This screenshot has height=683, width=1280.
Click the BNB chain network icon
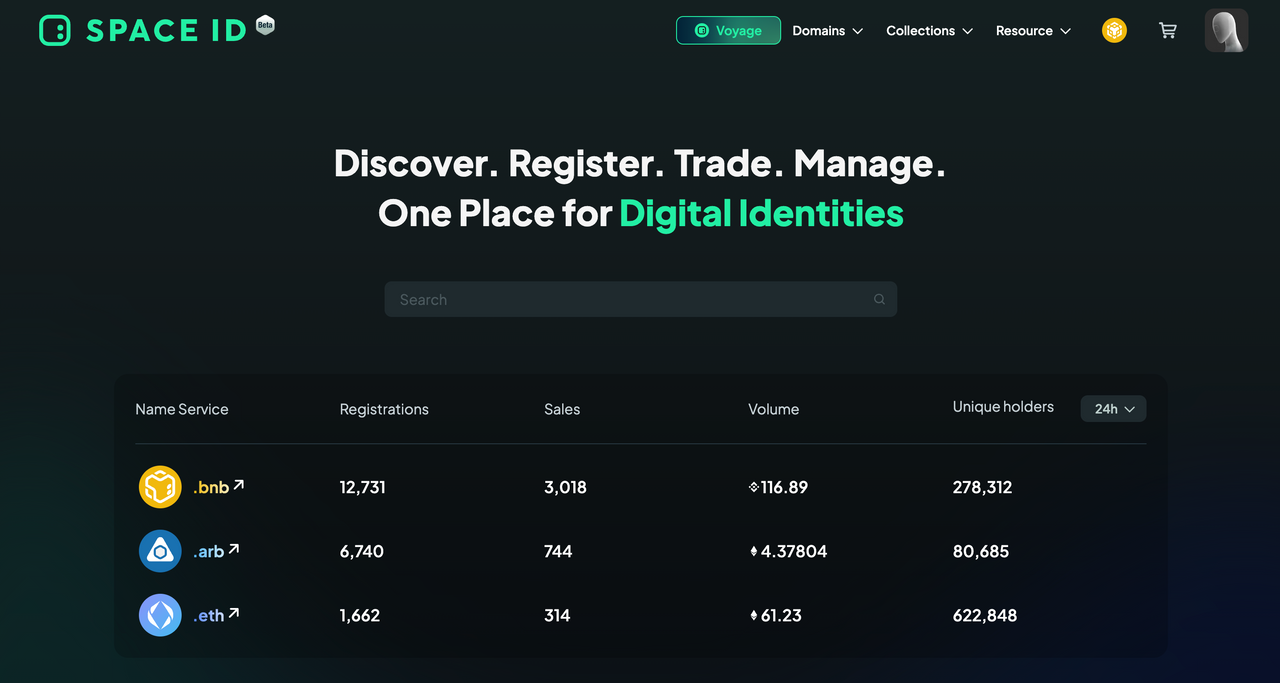(x=1114, y=31)
